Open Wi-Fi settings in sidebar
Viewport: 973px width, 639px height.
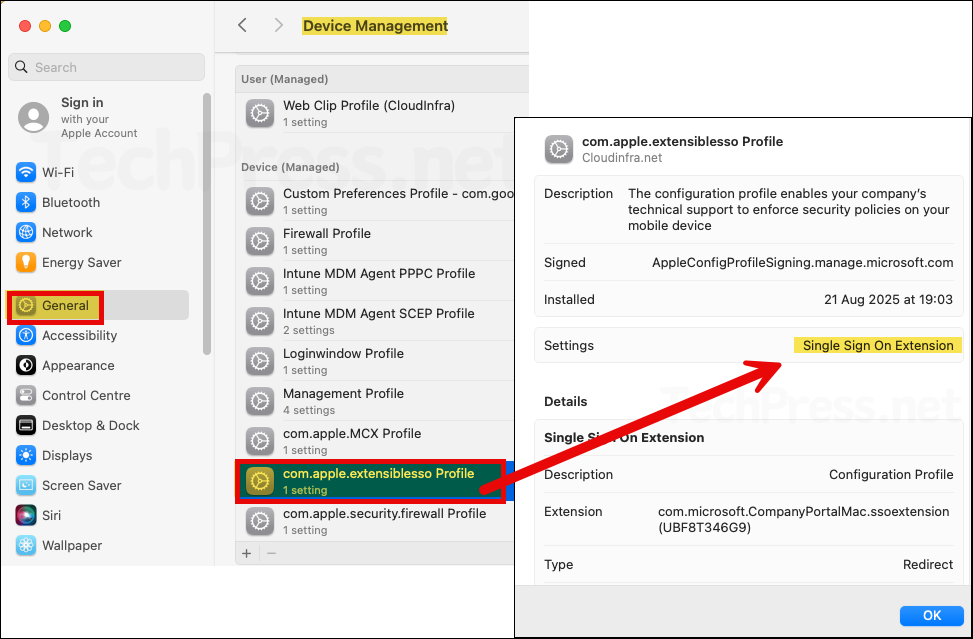57,172
